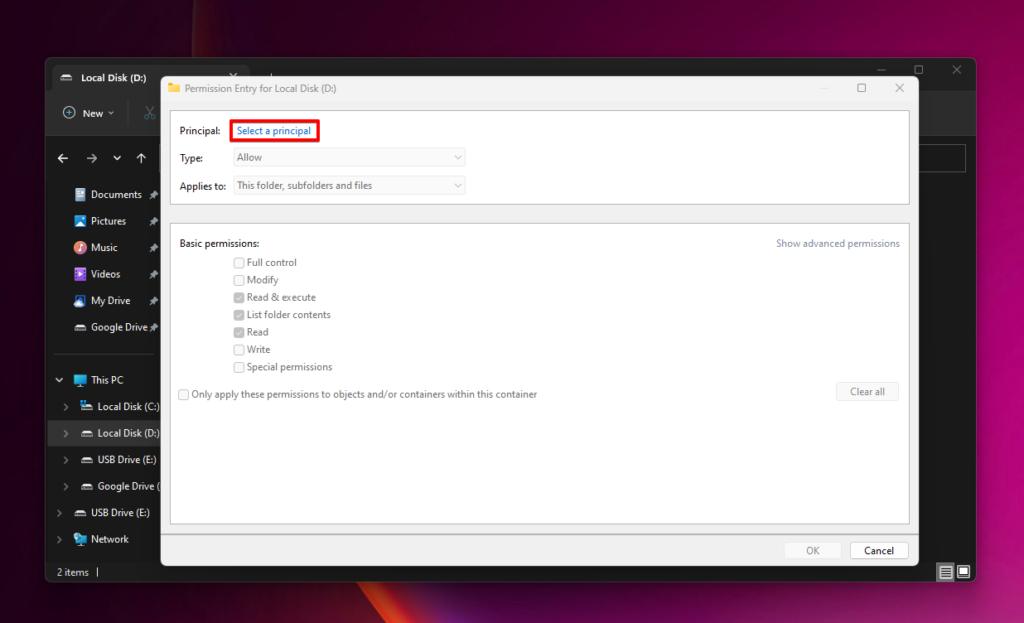1024x623 pixels.
Task: Click the Clear all button
Action: [867, 391]
